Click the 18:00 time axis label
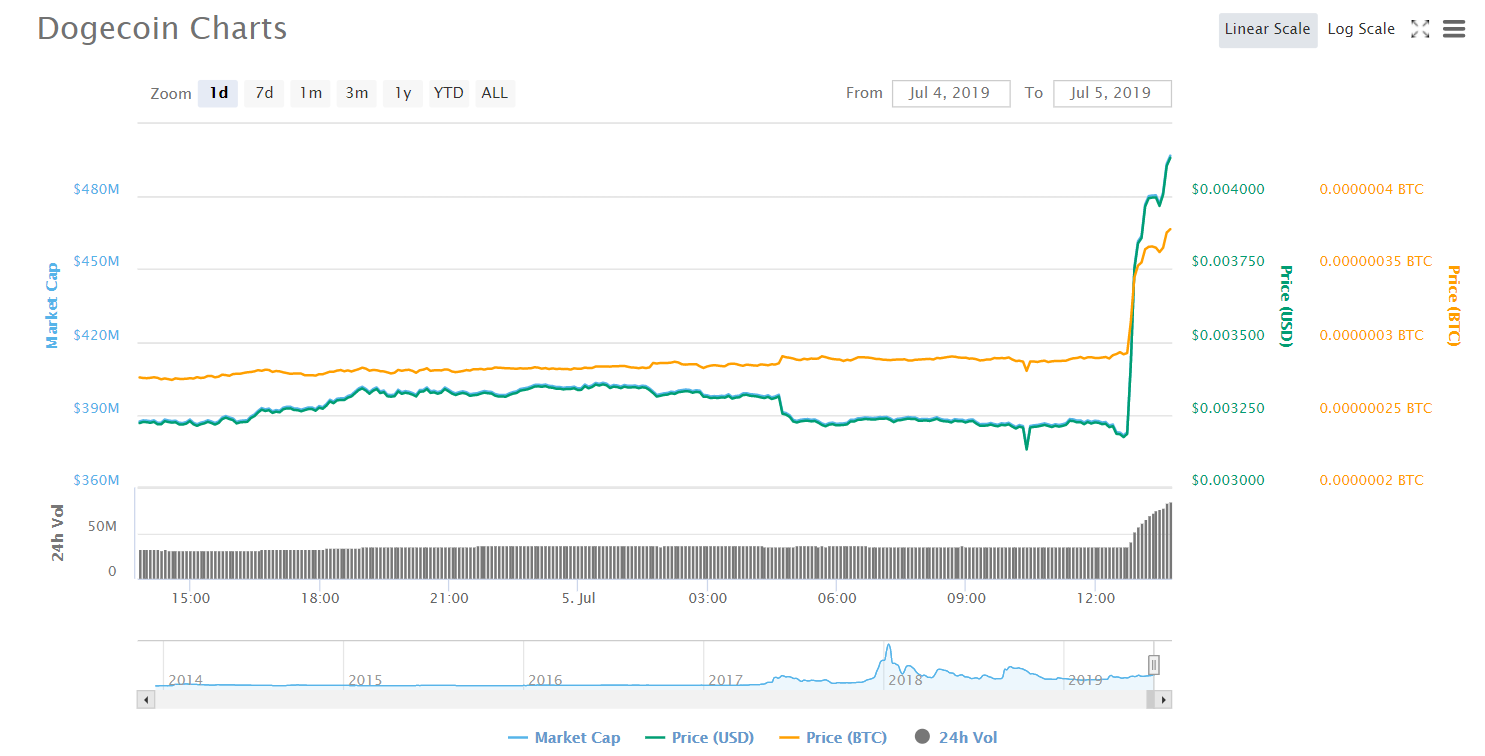 (320, 598)
